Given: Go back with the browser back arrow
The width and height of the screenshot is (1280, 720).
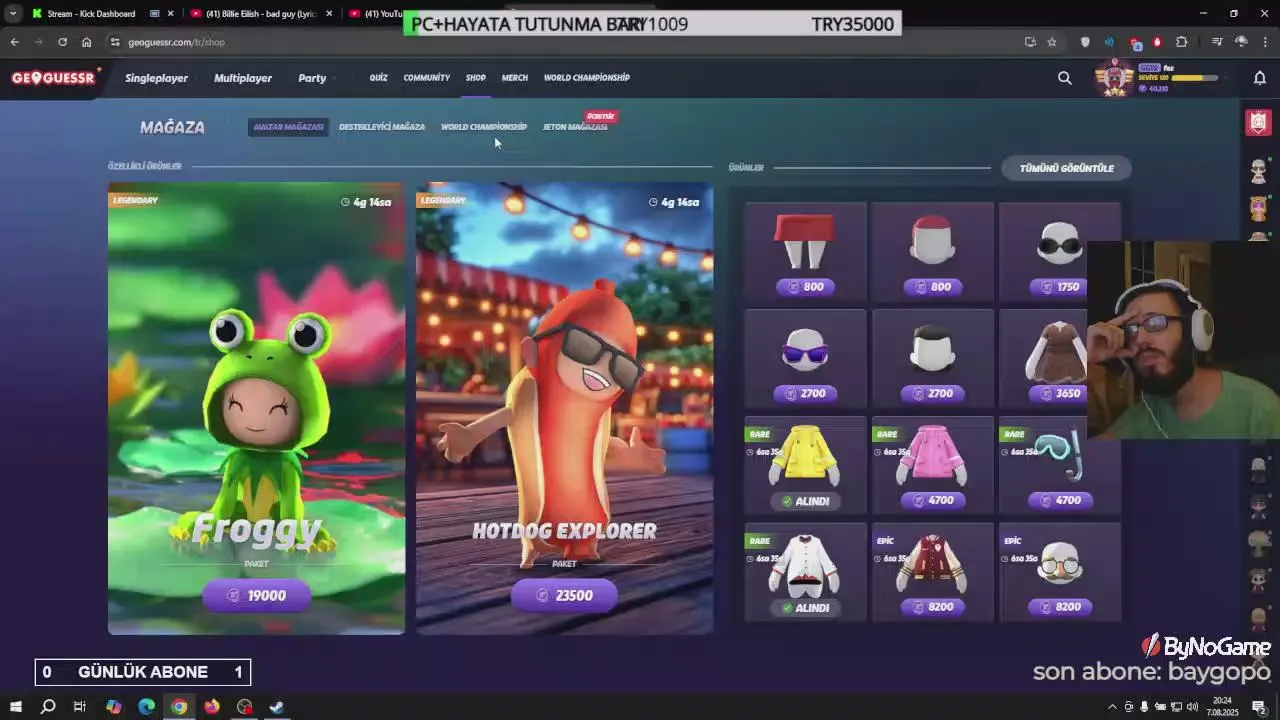Looking at the screenshot, I should [x=14, y=42].
